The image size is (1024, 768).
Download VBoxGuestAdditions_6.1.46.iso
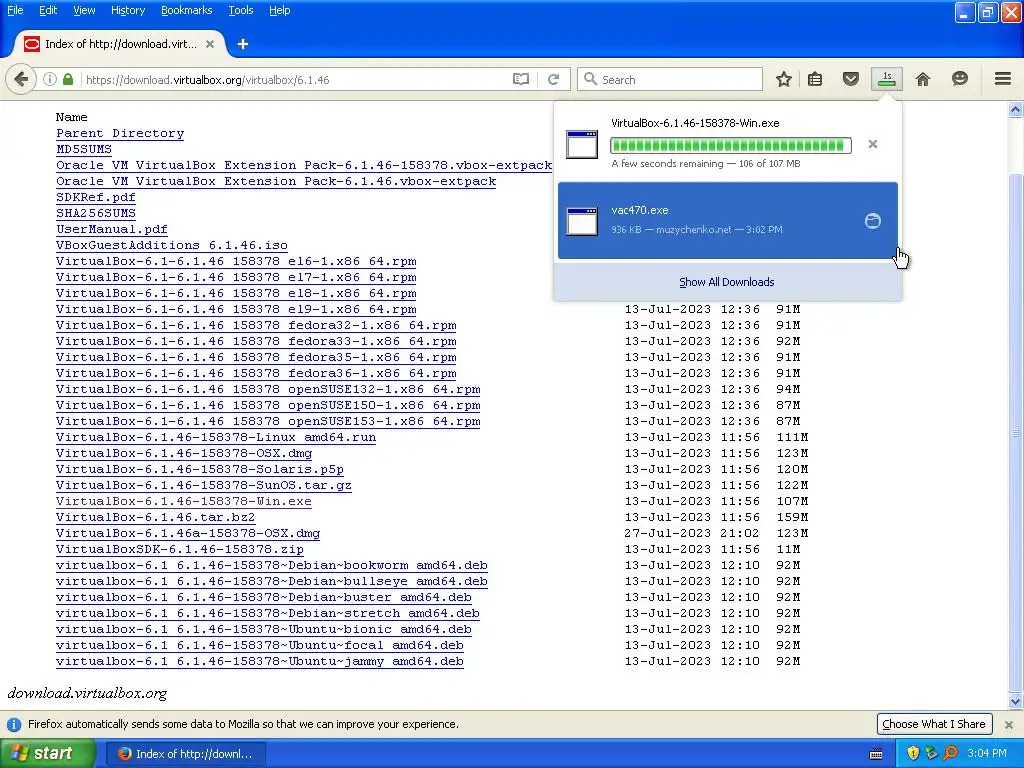(172, 245)
